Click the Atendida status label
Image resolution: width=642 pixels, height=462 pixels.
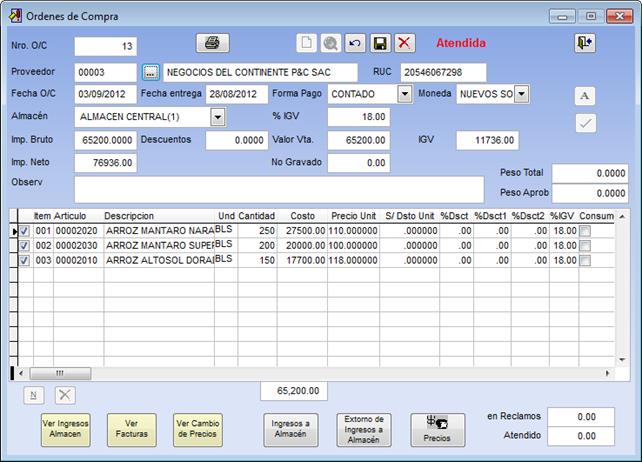tap(461, 43)
